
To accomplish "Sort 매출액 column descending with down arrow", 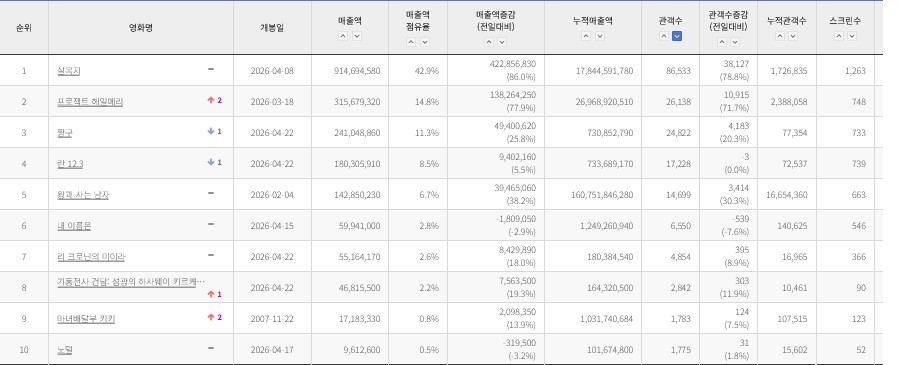I will tap(357, 36).
